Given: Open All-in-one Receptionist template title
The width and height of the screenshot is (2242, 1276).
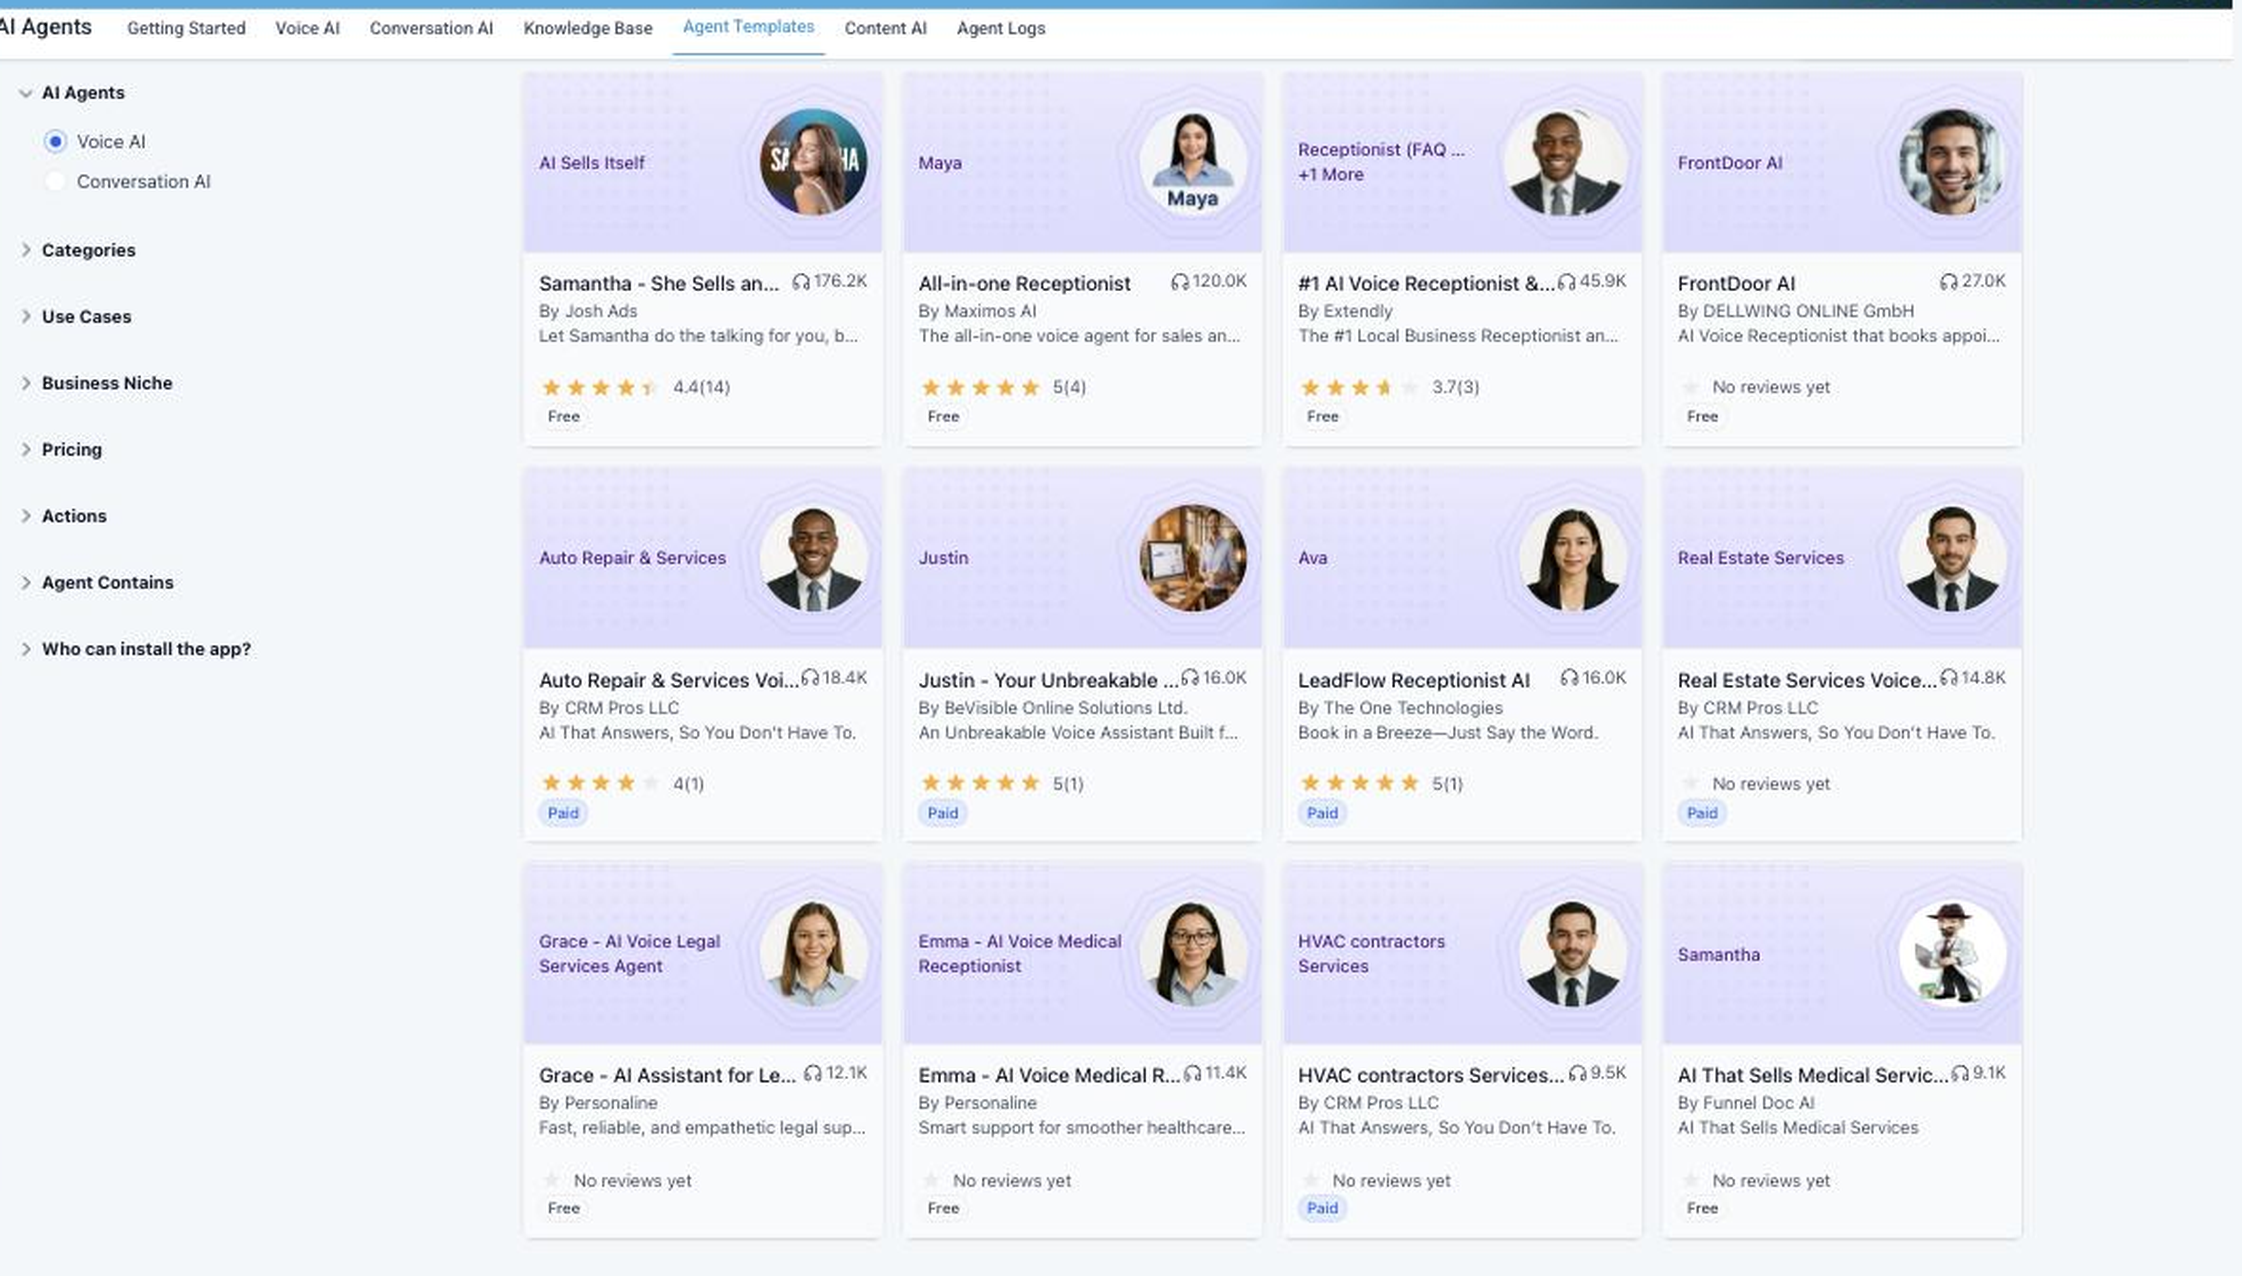Looking at the screenshot, I should 1024,283.
